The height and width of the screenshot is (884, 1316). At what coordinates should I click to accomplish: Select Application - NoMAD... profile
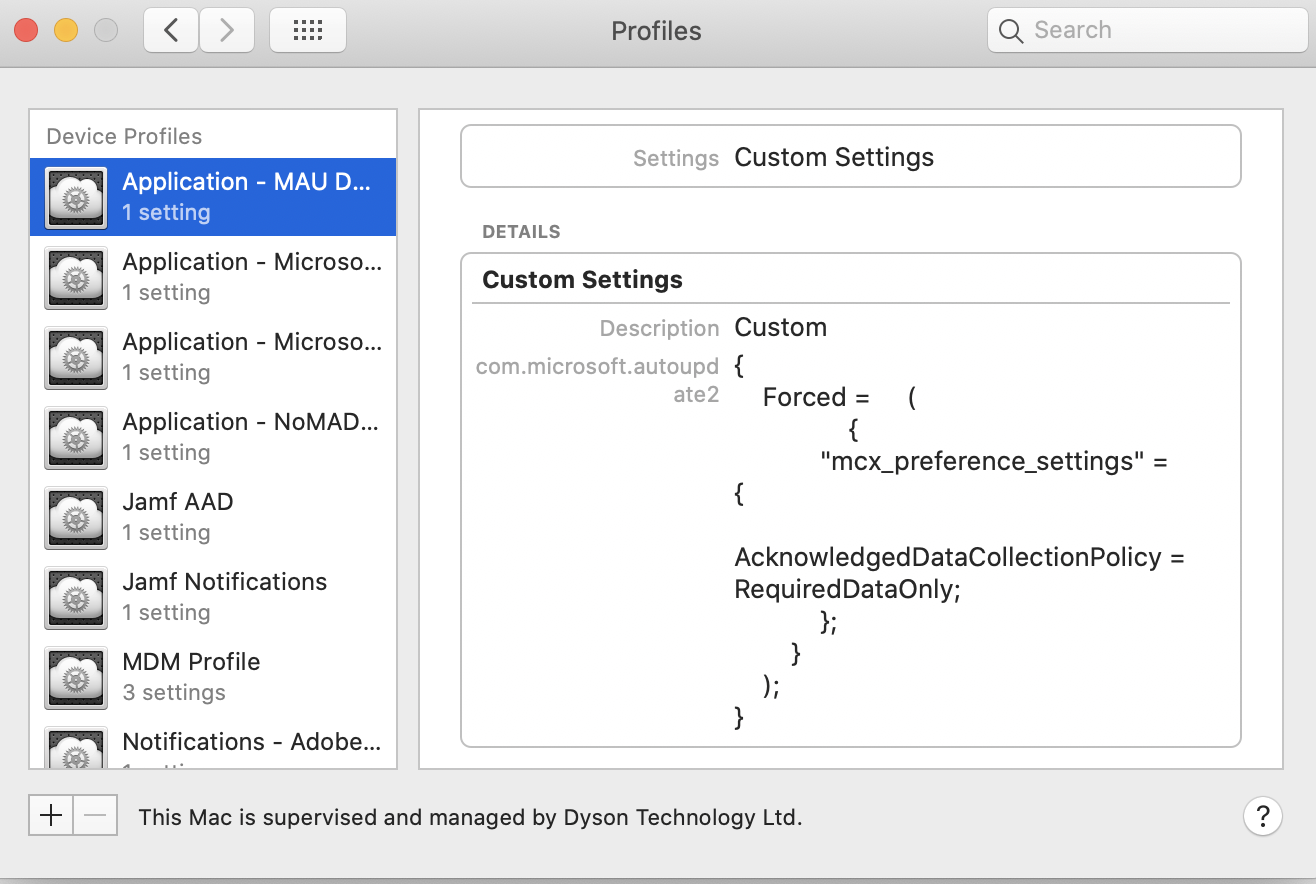pos(250,436)
